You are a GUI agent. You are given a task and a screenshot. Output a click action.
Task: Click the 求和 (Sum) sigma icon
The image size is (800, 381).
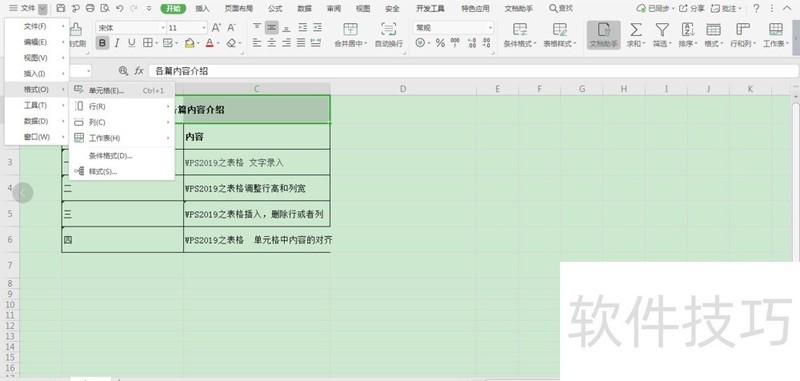point(636,30)
